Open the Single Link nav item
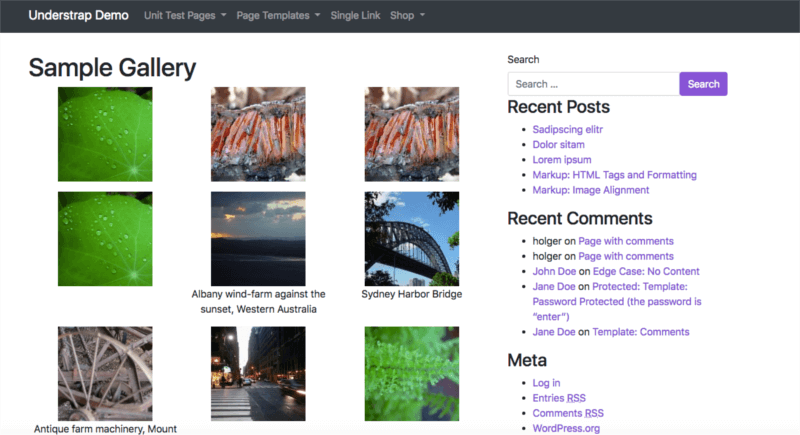 point(355,15)
